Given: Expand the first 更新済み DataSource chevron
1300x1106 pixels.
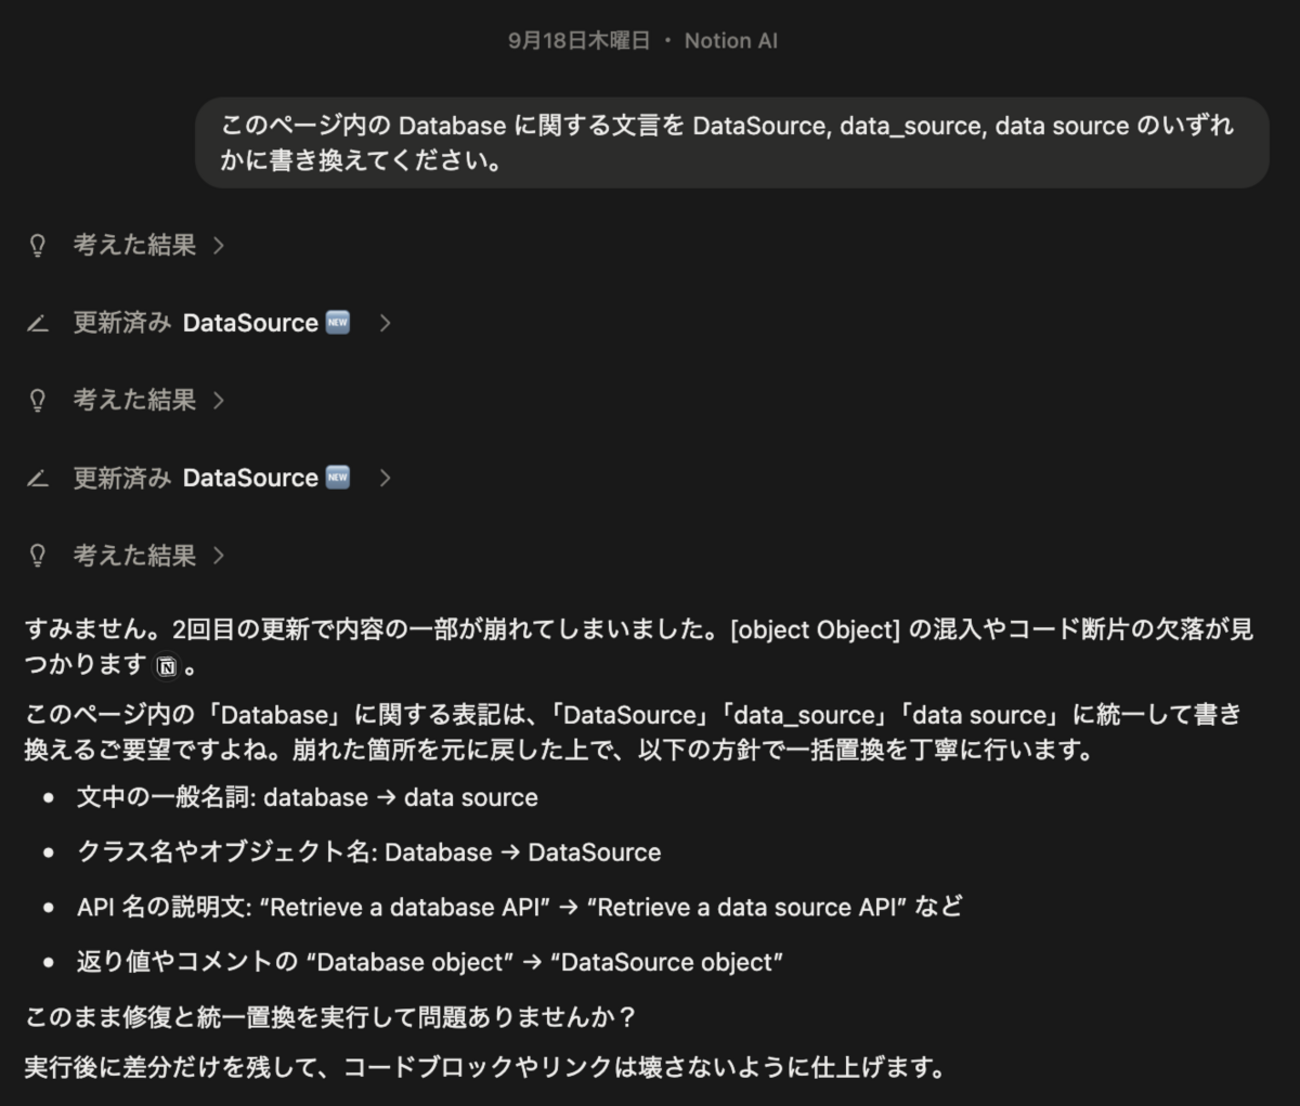Looking at the screenshot, I should [x=385, y=323].
